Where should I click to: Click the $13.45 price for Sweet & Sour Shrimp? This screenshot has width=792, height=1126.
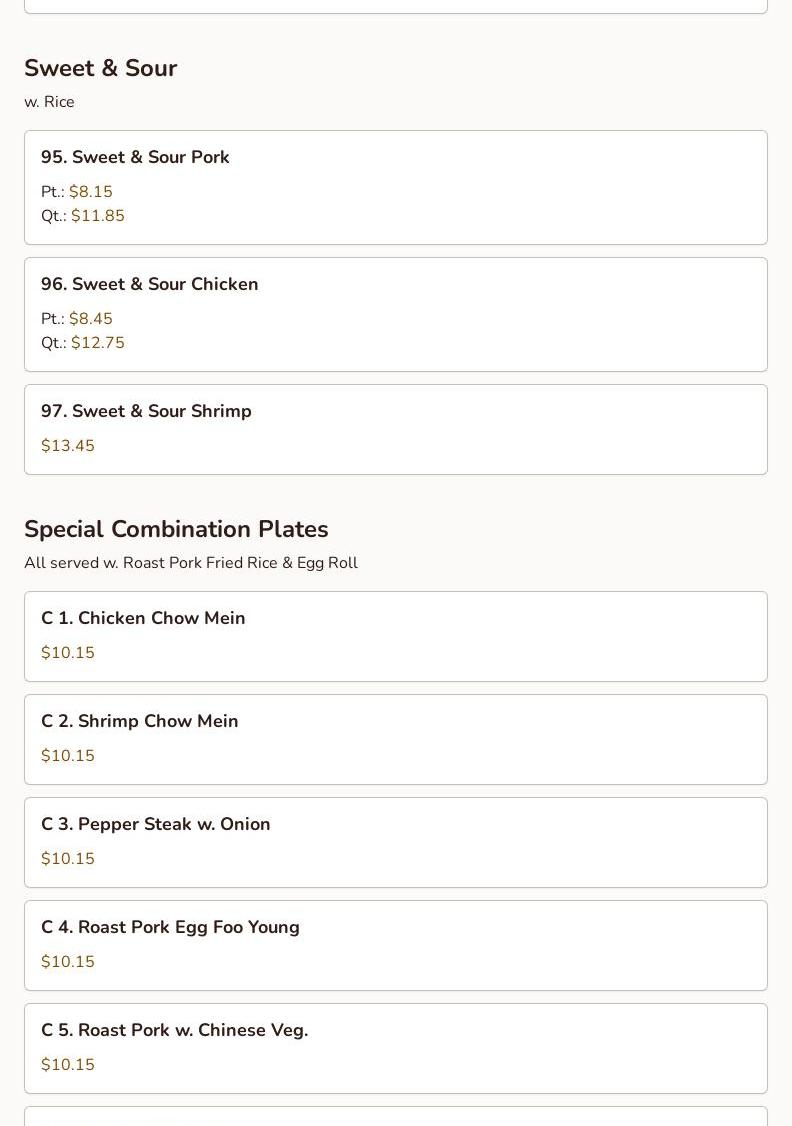pyautogui.click(x=67, y=445)
